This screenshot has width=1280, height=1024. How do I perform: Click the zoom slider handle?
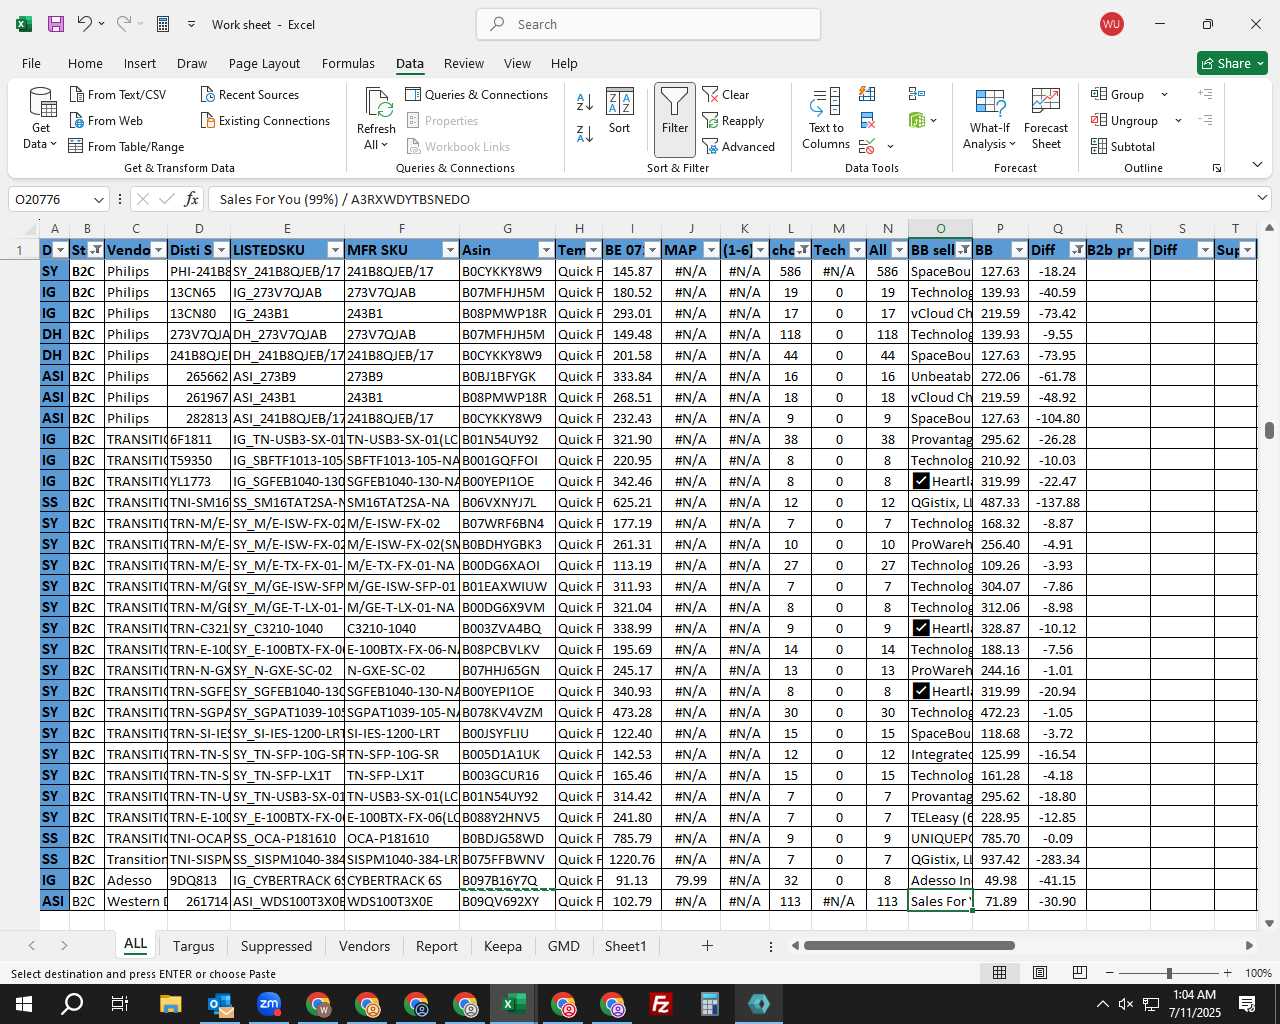point(1169,973)
